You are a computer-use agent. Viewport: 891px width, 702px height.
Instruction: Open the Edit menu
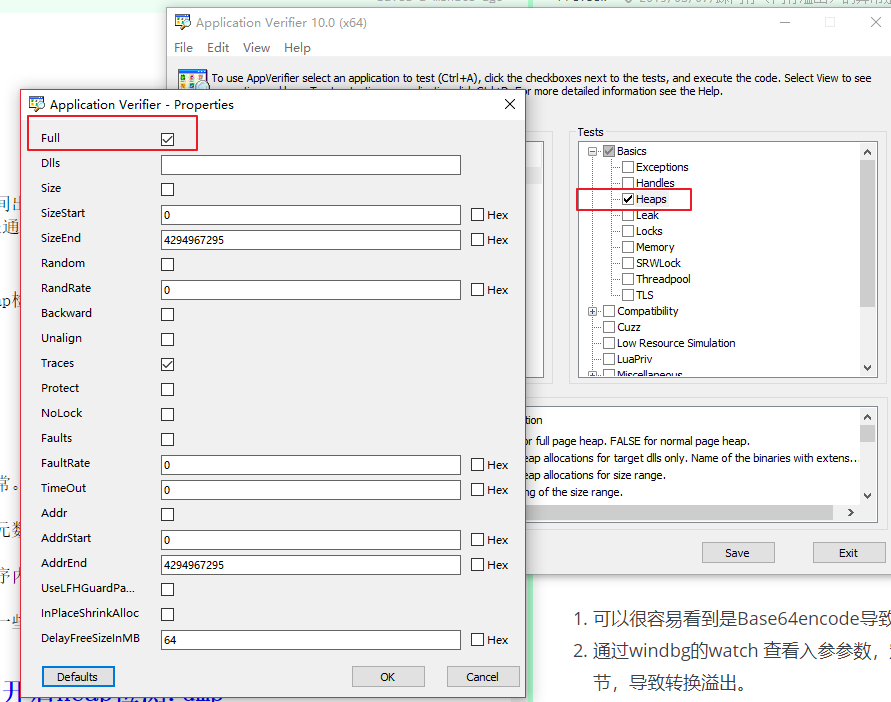click(x=218, y=48)
